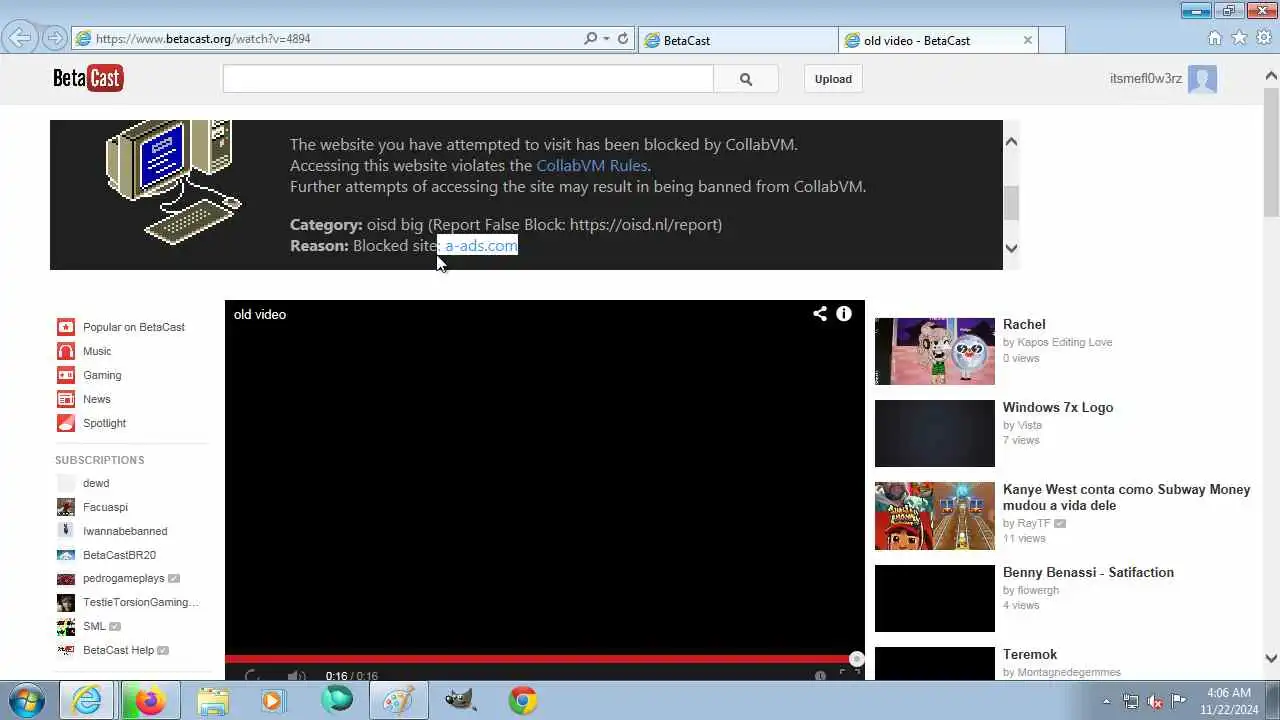Switch to the BetaCast tab
This screenshot has height=720, width=1280.
[x=738, y=40]
